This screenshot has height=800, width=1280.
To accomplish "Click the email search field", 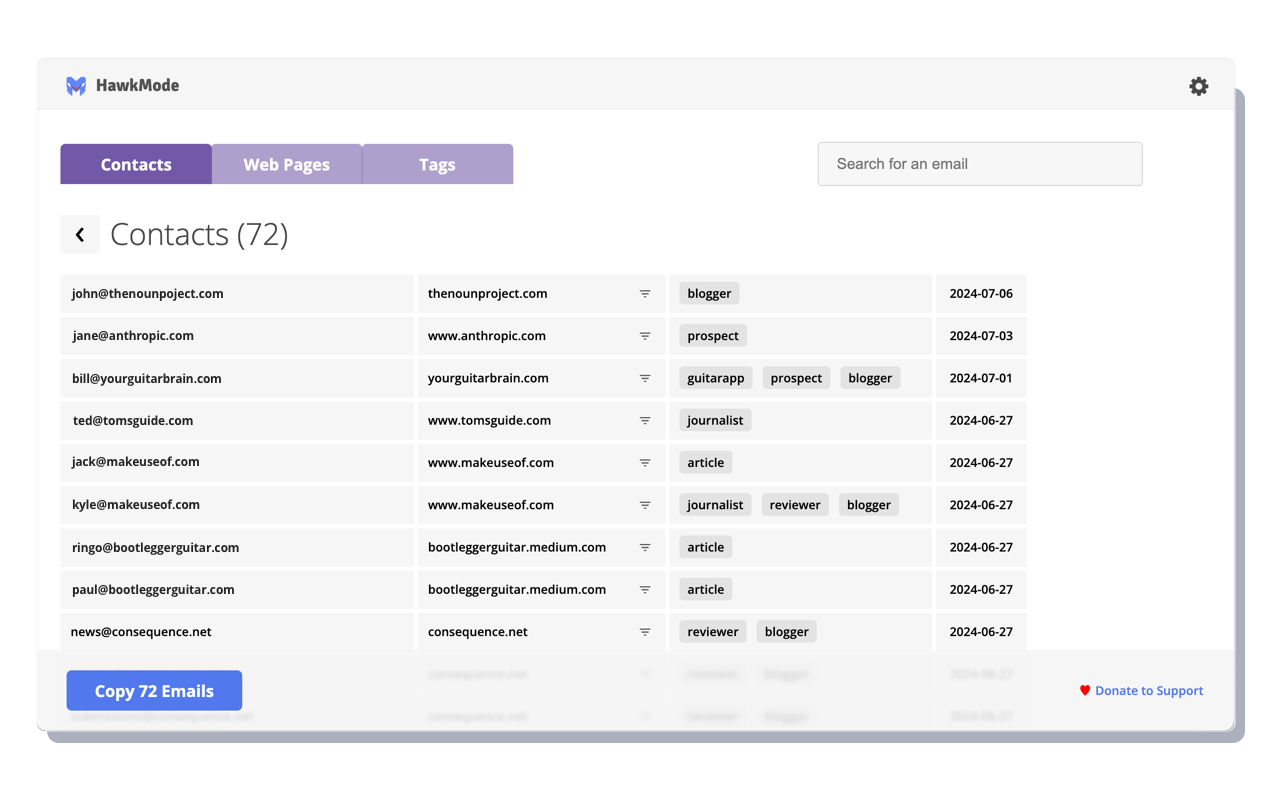I will pyautogui.click(x=980, y=163).
